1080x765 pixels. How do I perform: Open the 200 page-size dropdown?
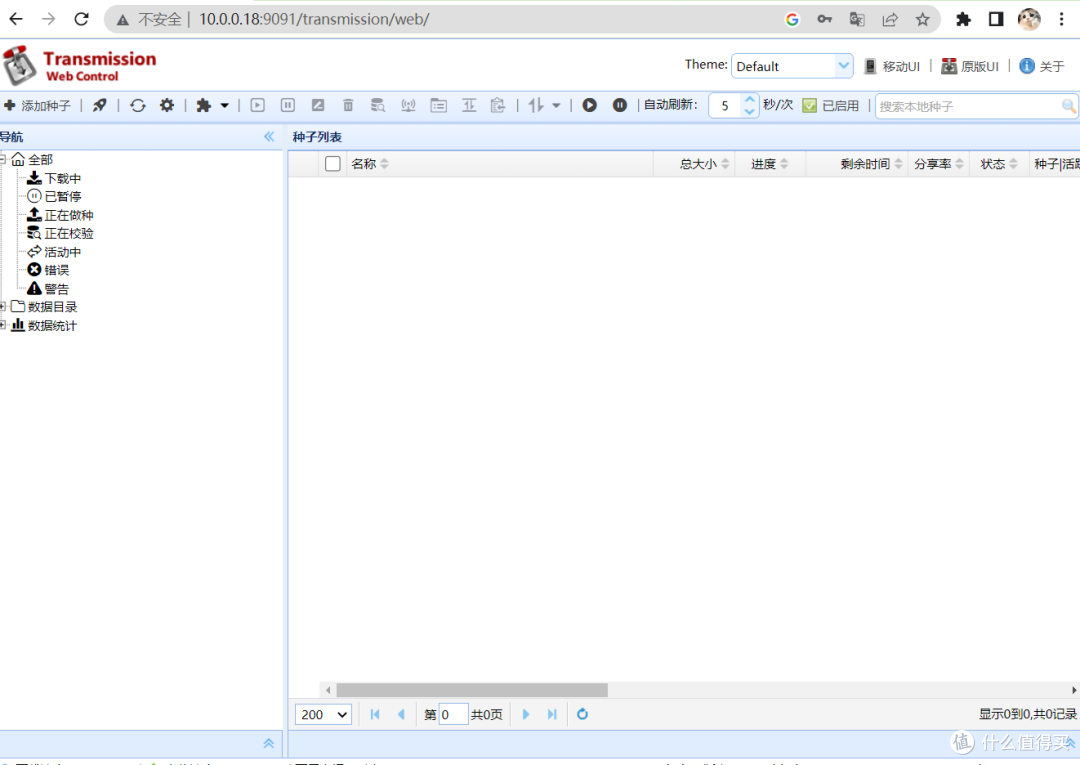322,714
